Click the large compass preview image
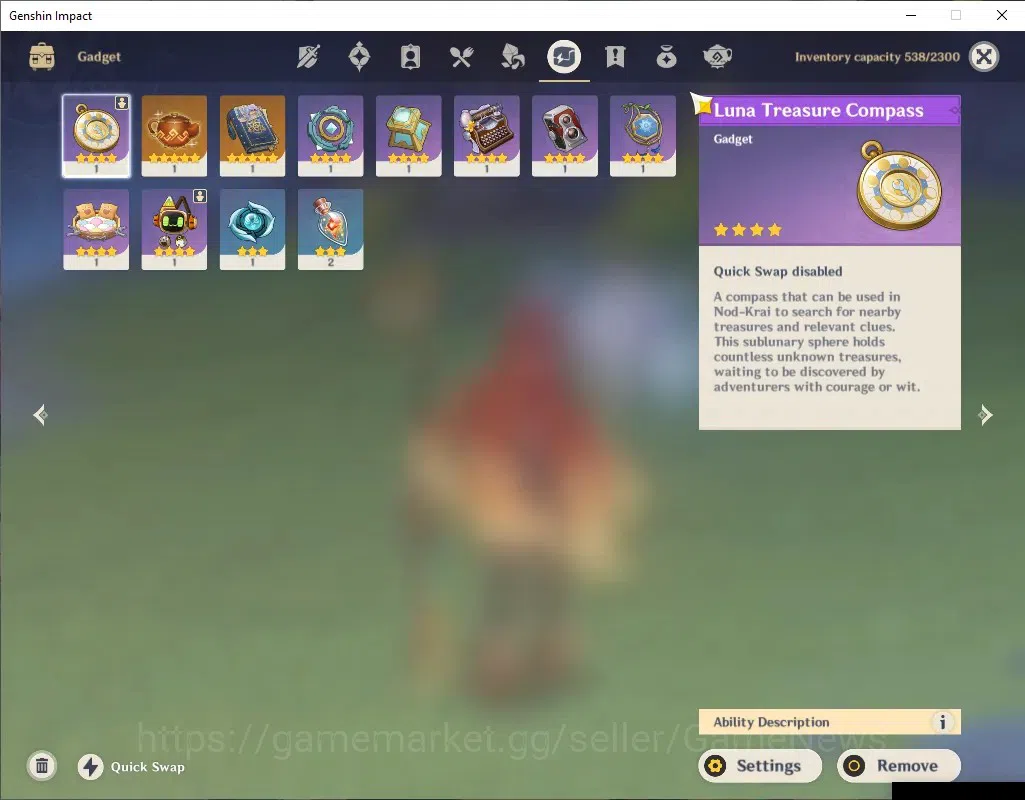Viewport: 1025px width, 800px height. [x=899, y=186]
